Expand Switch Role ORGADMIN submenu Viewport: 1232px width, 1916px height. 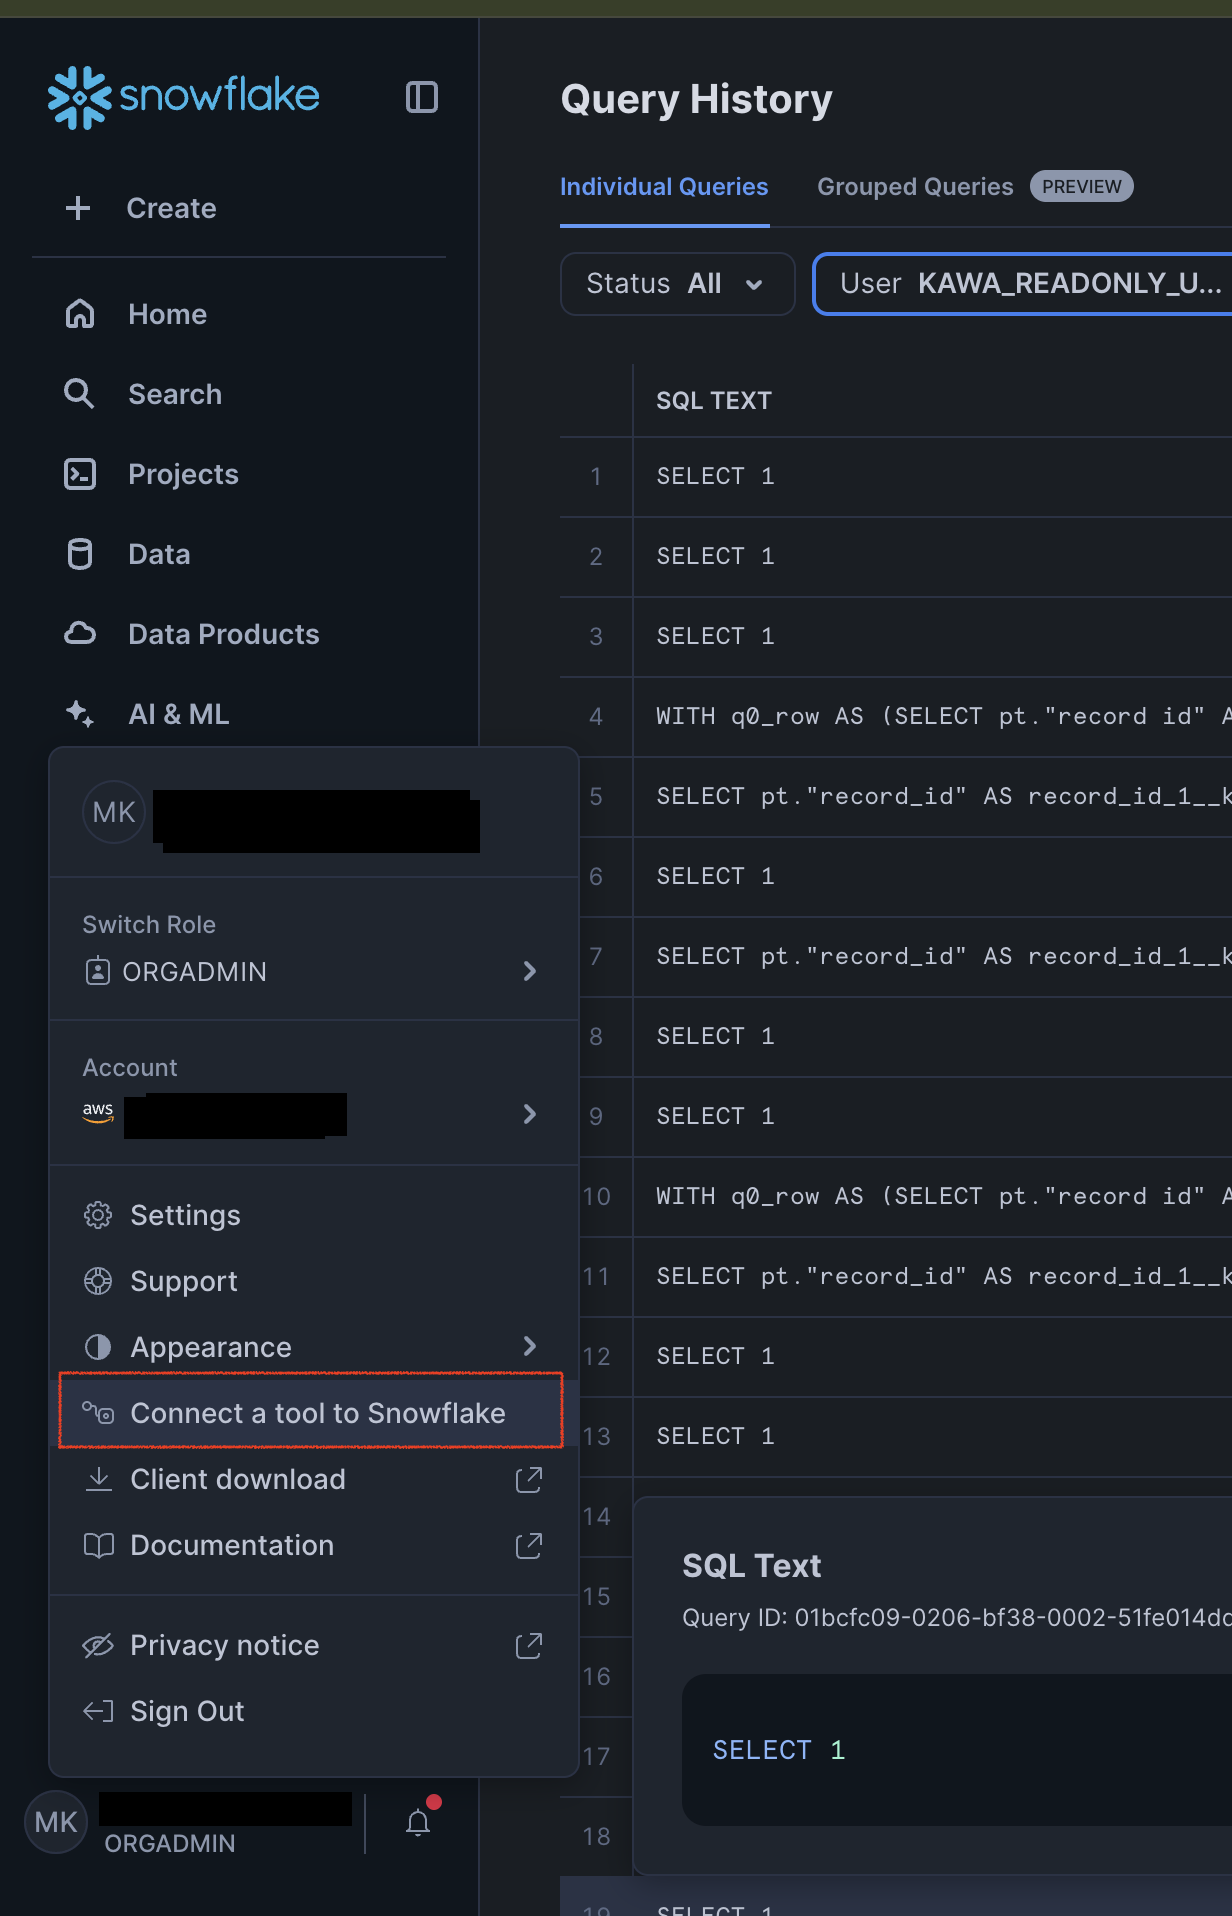[x=312, y=971]
